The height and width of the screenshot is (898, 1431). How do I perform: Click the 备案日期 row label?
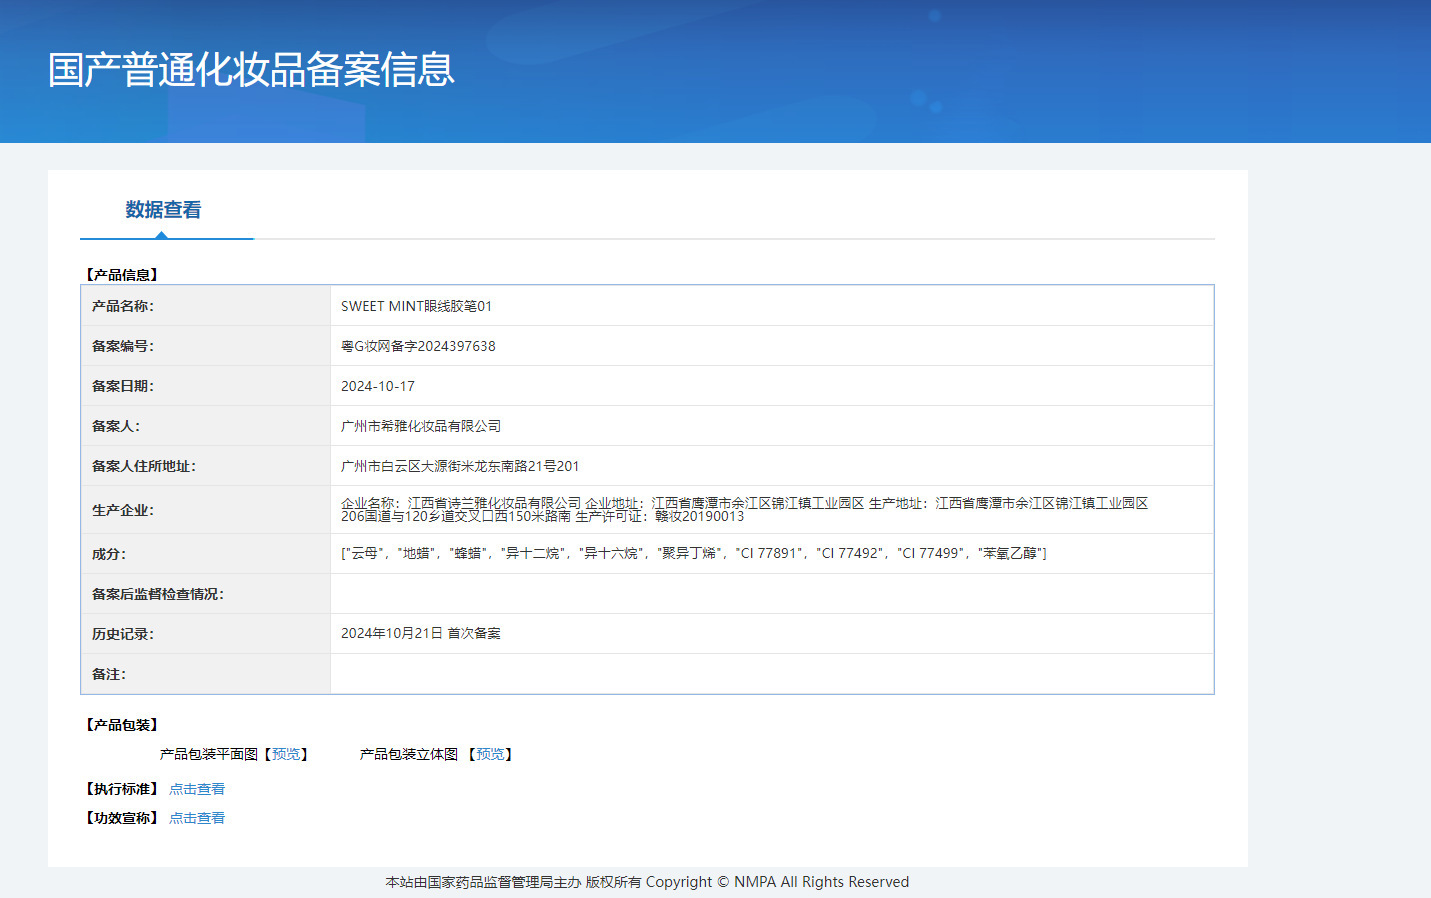[123, 386]
